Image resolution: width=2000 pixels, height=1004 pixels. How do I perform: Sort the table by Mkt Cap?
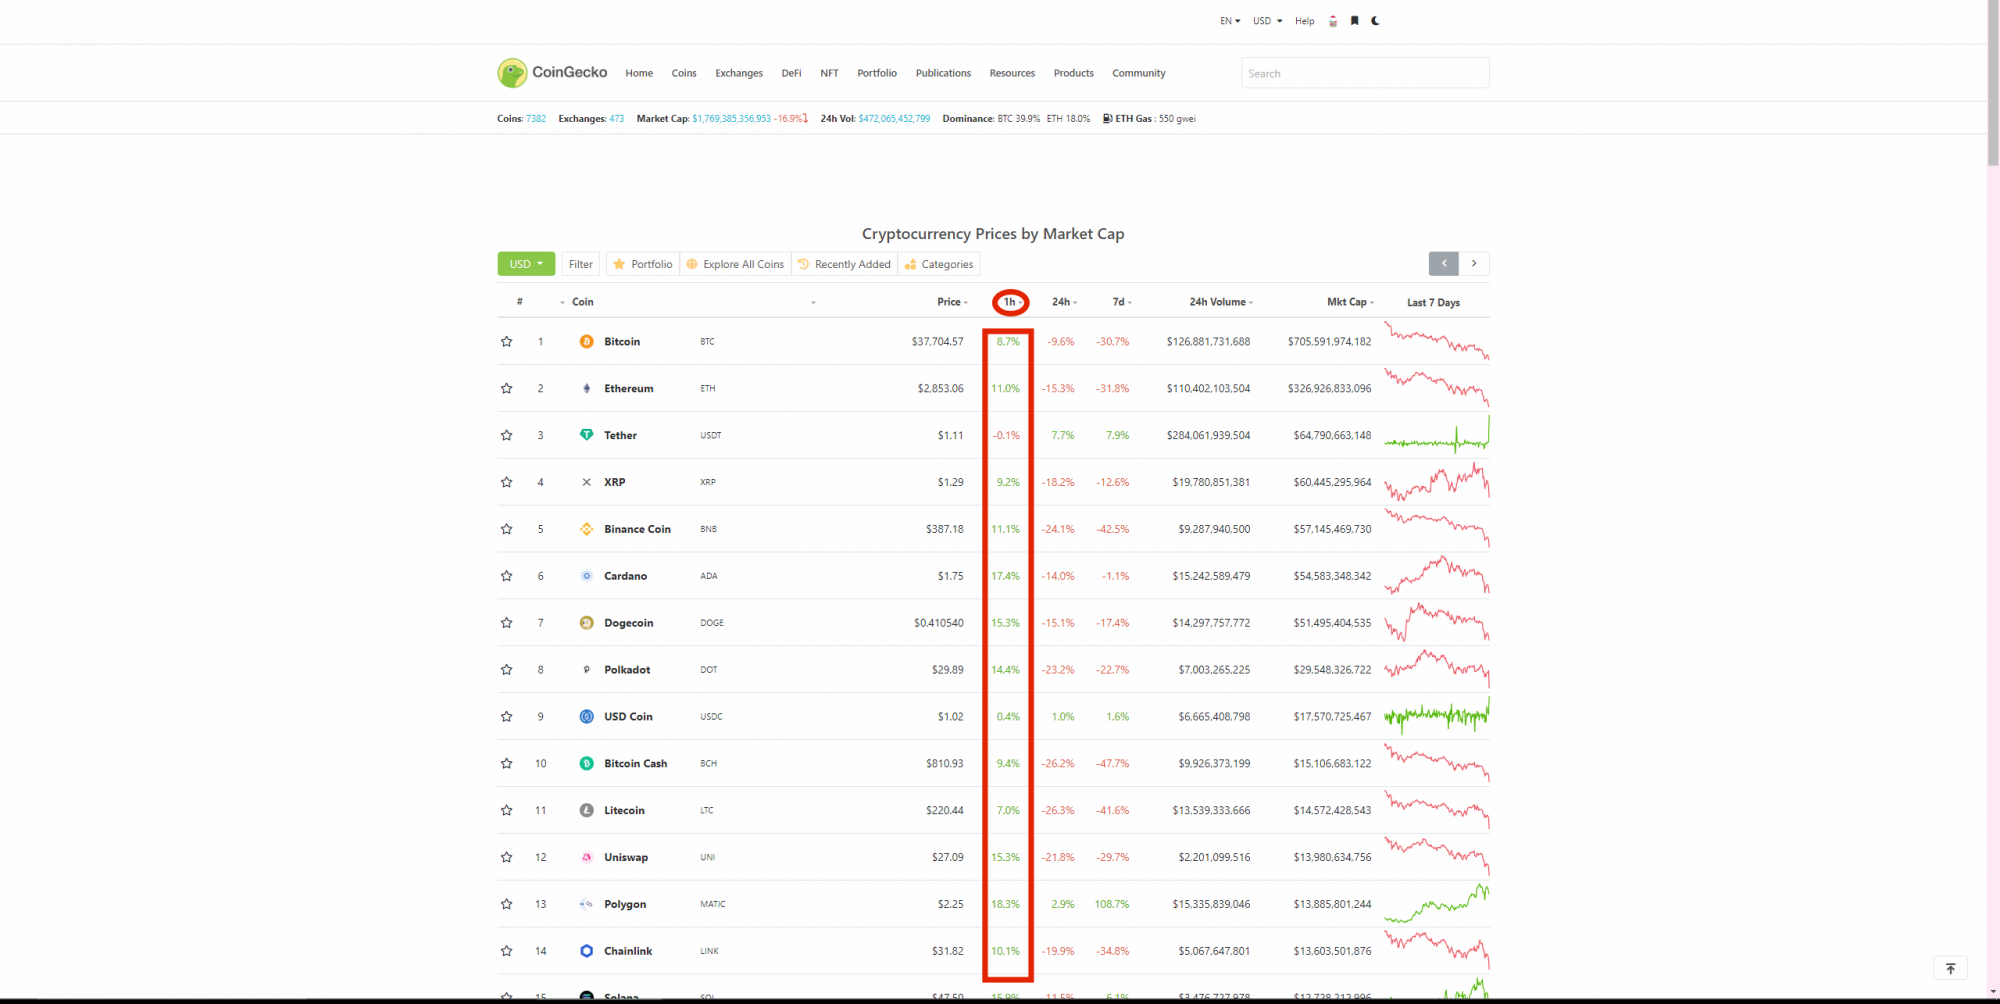pos(1350,302)
